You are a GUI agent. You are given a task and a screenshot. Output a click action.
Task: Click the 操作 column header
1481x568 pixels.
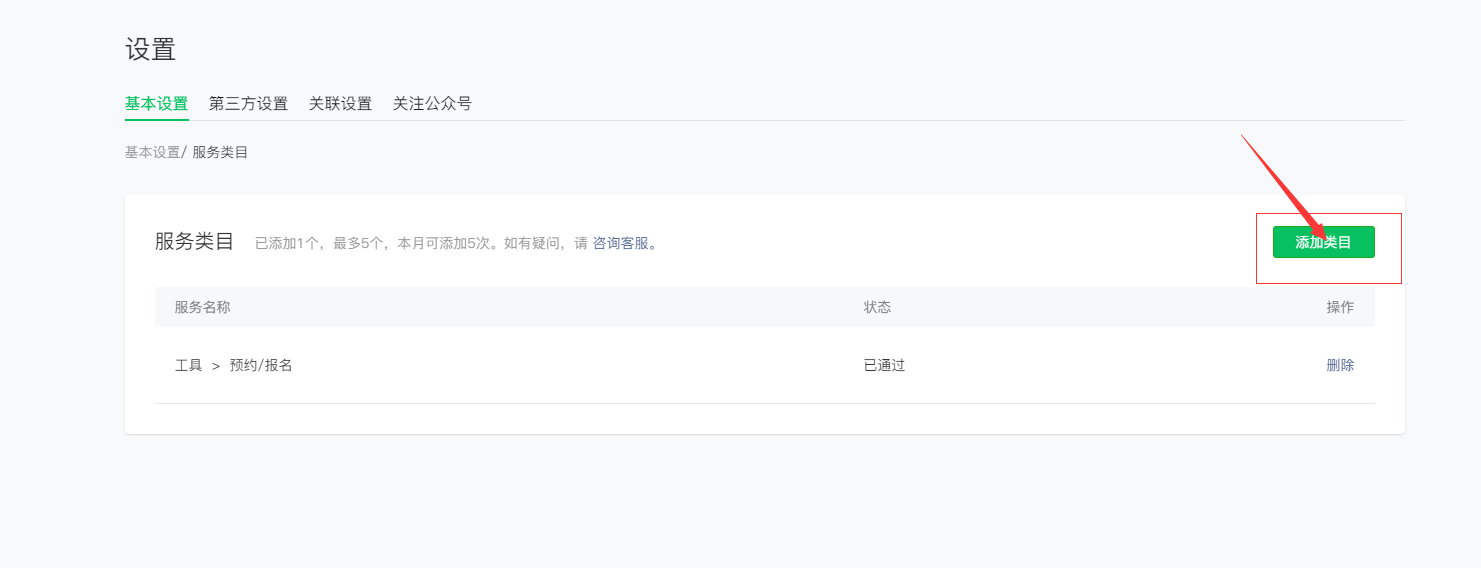coord(1340,307)
